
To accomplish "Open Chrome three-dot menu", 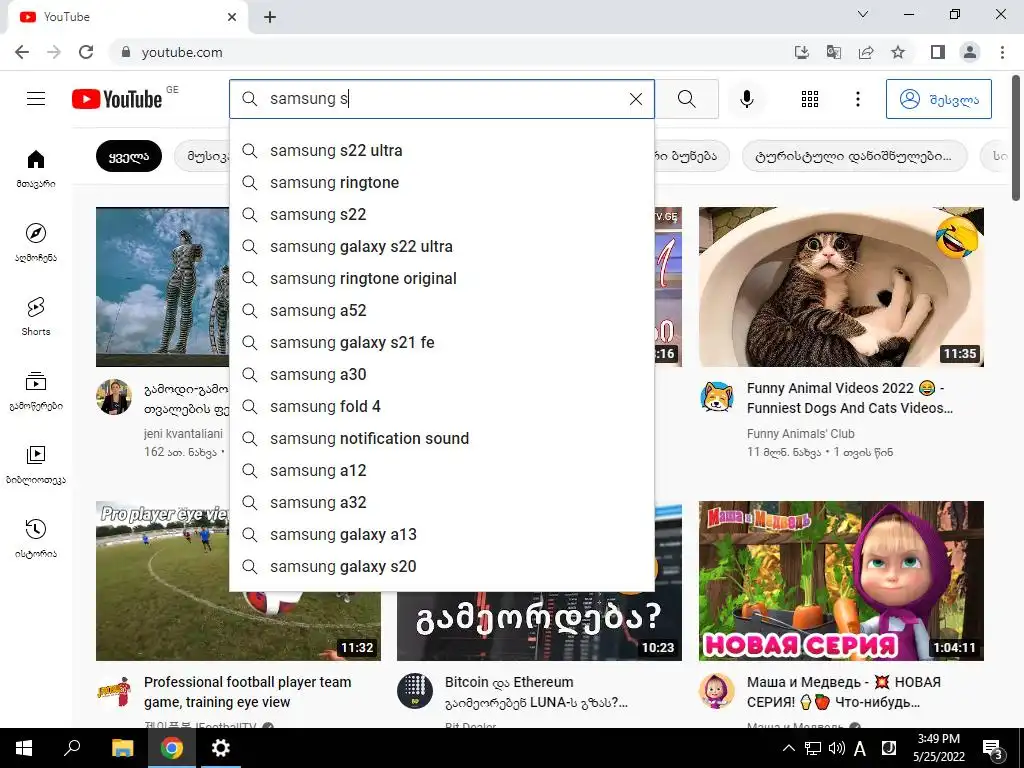I will [x=1002, y=52].
